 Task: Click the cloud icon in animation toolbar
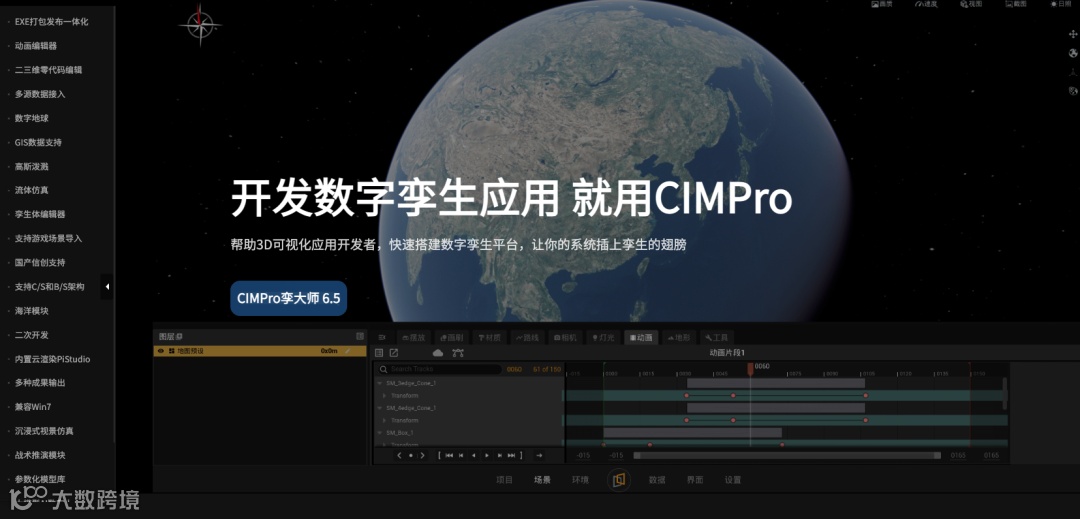[437, 353]
